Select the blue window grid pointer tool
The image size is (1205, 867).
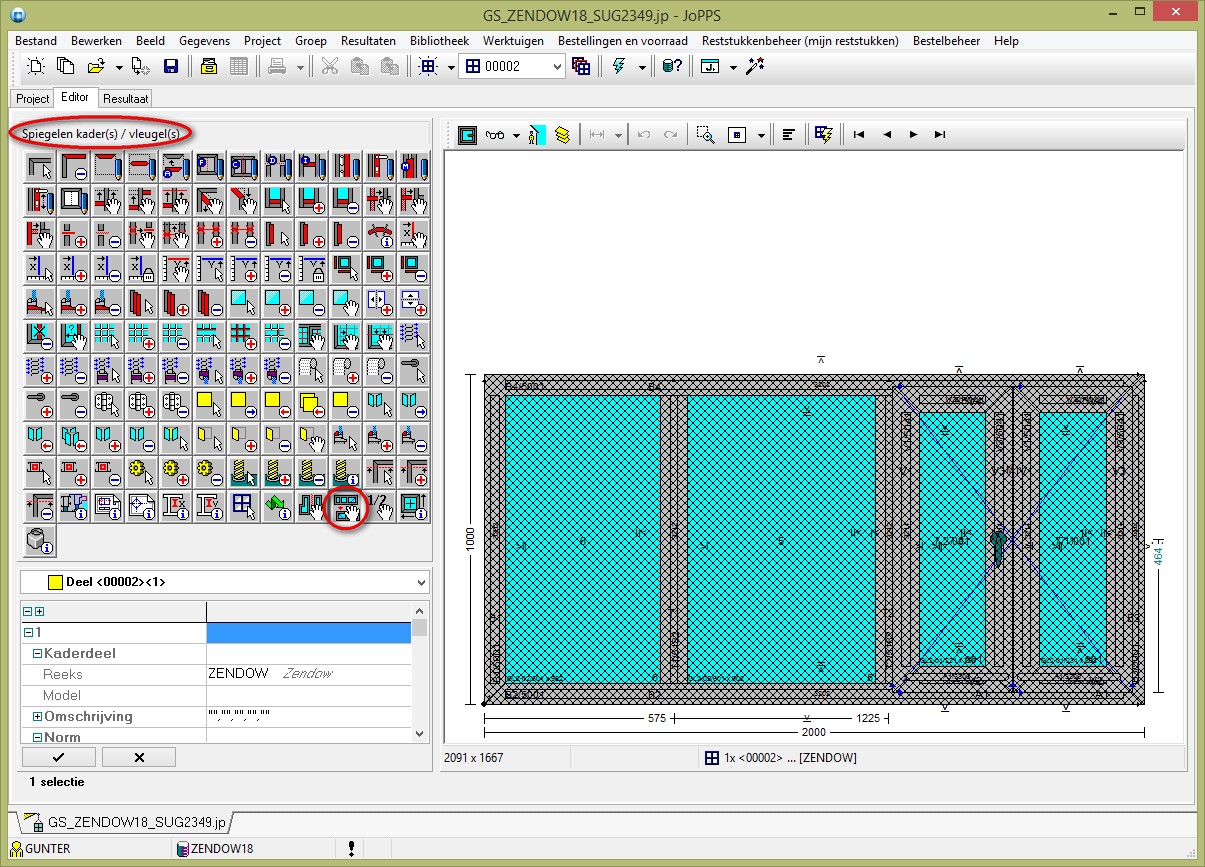[244, 506]
